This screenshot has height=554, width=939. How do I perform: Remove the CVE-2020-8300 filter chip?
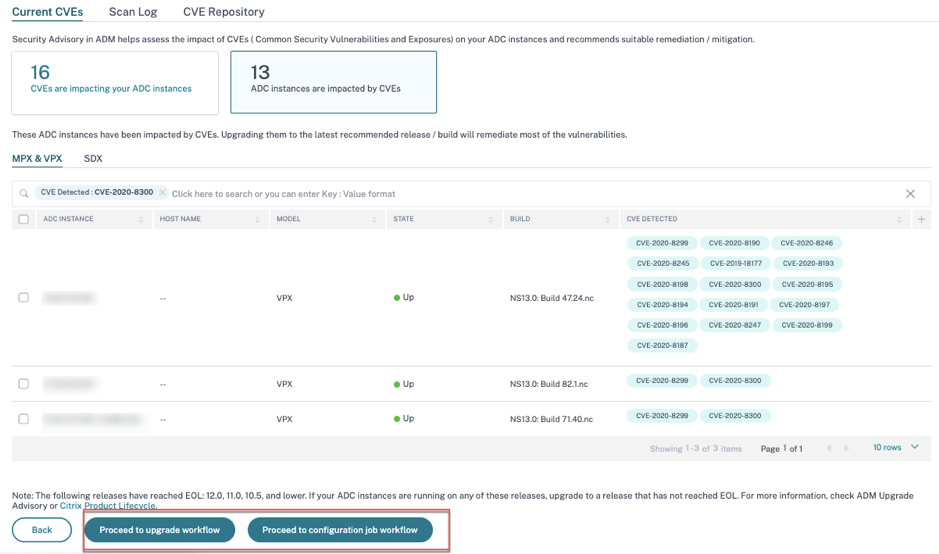tap(162, 192)
